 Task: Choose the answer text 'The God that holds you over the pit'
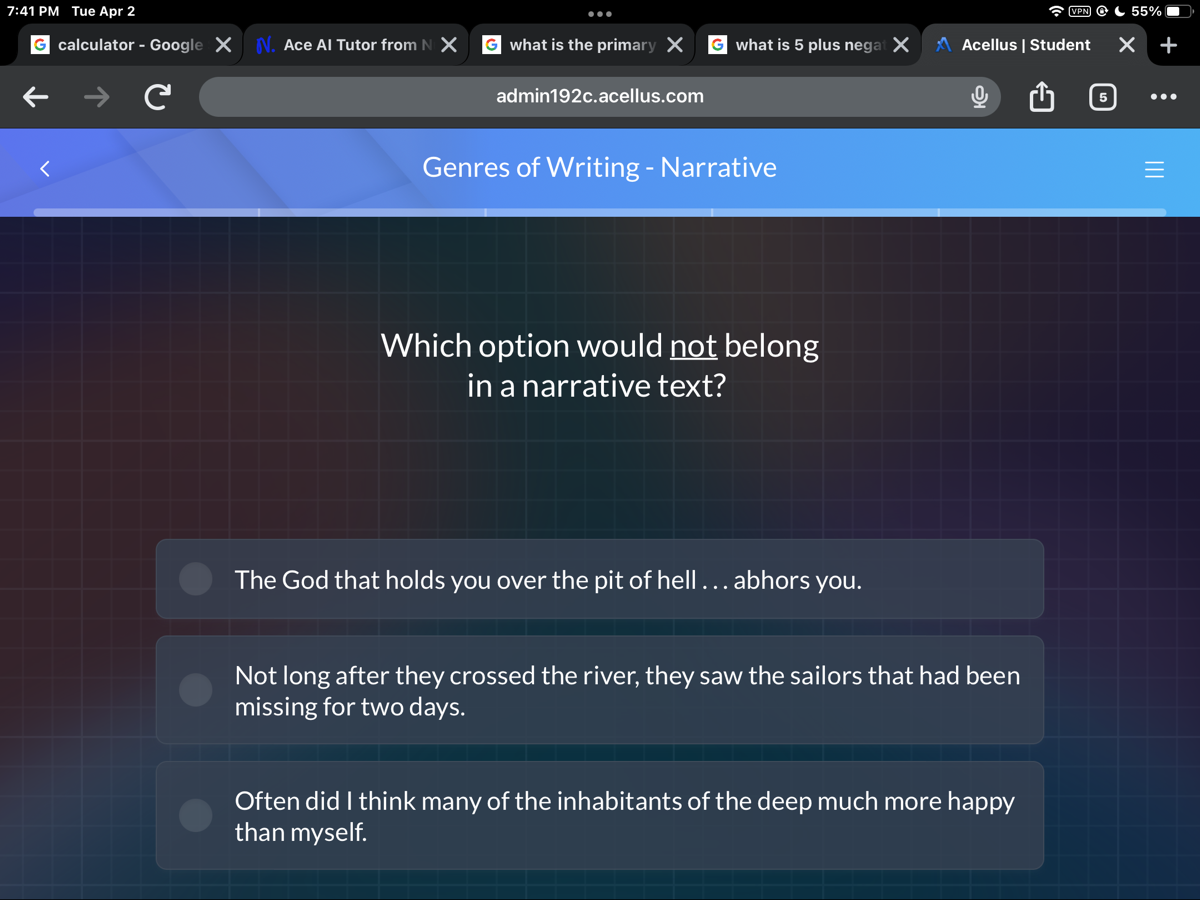coord(548,580)
